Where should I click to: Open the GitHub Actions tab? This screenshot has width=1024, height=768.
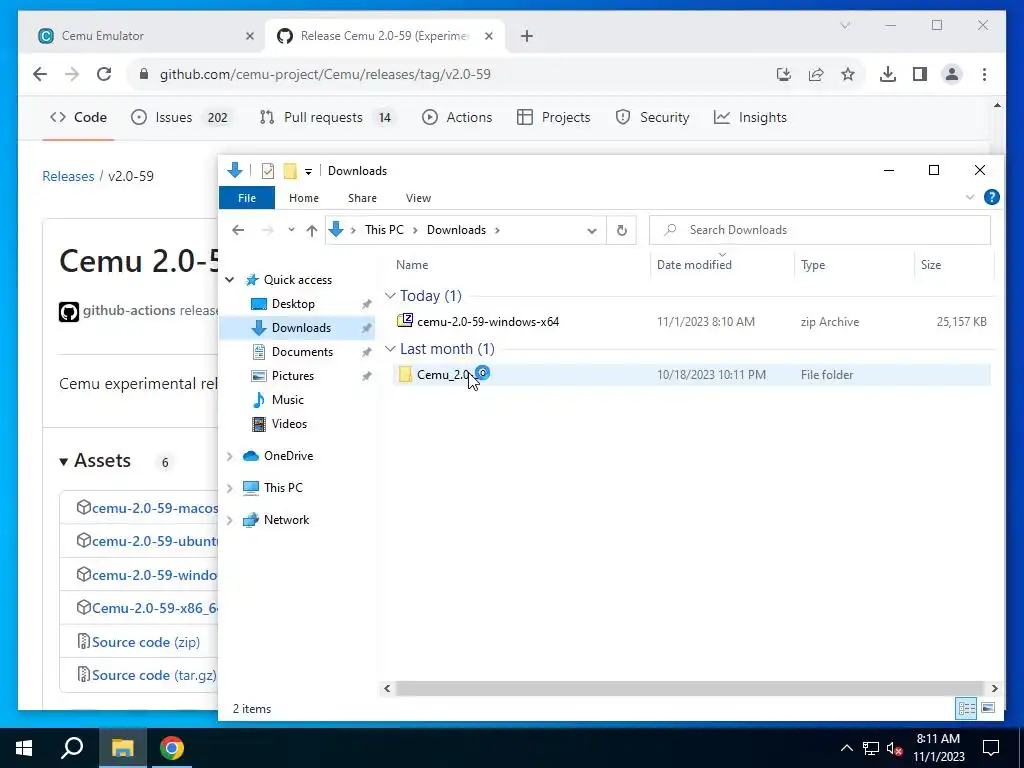point(457,118)
